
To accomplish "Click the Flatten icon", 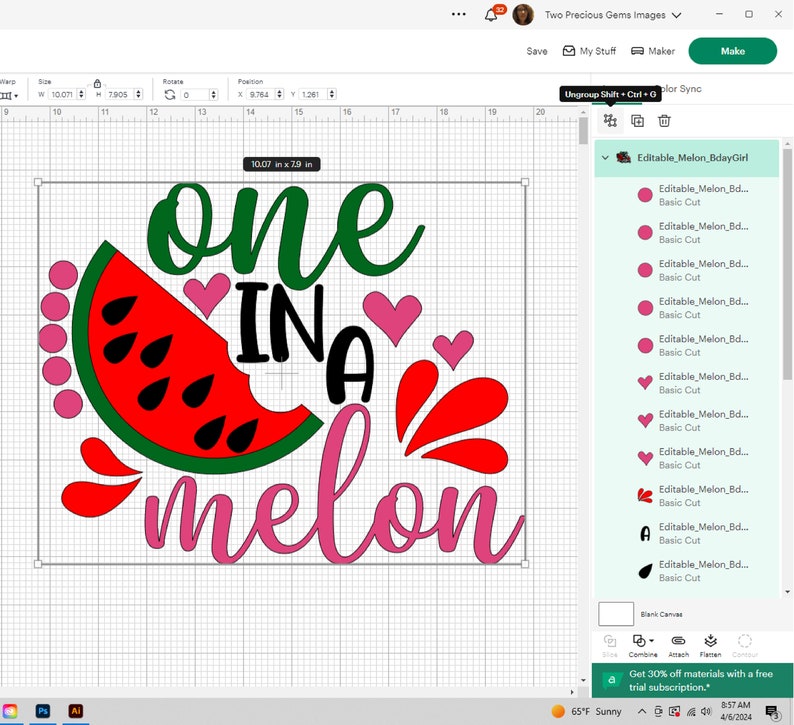I will (x=710, y=641).
